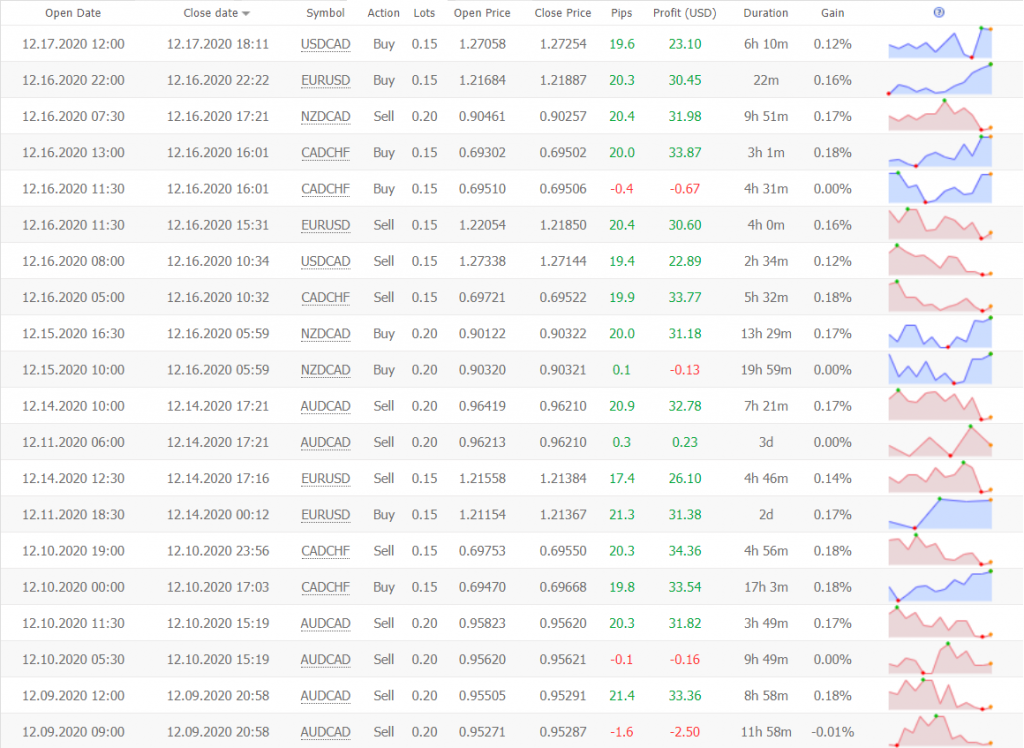Sort by the Close Price column header

point(562,13)
